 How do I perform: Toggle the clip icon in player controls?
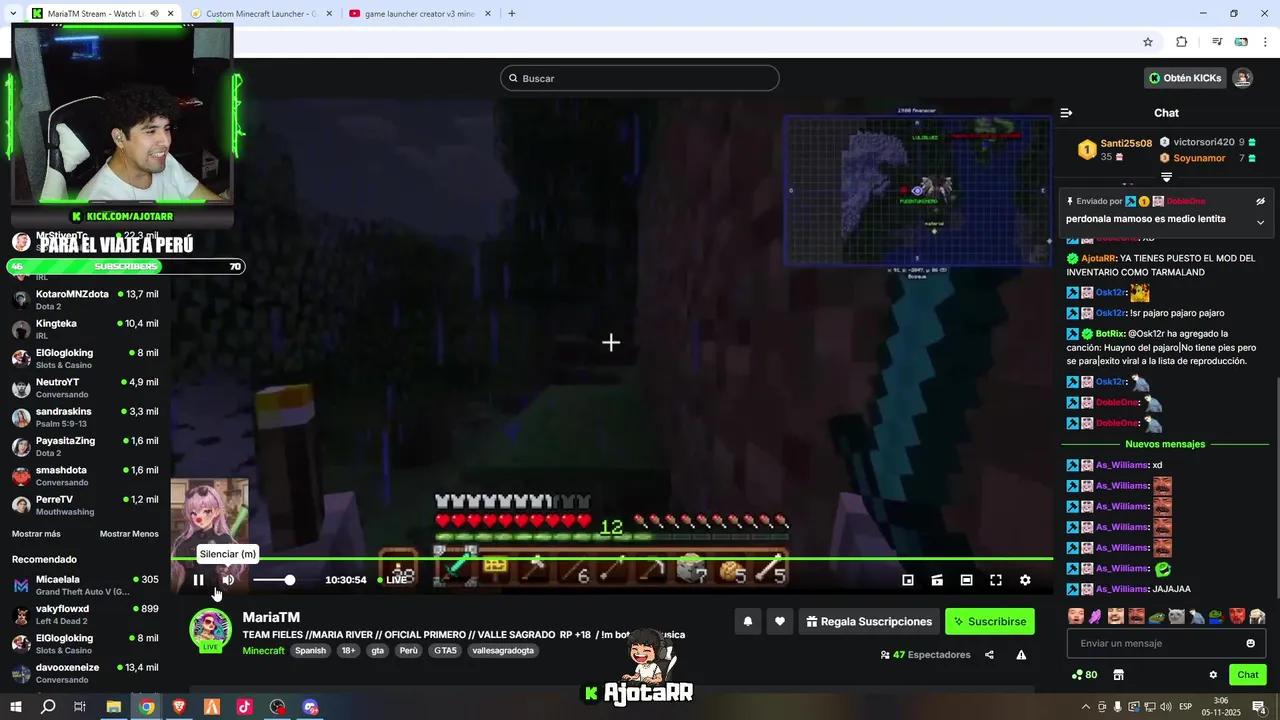tap(937, 580)
